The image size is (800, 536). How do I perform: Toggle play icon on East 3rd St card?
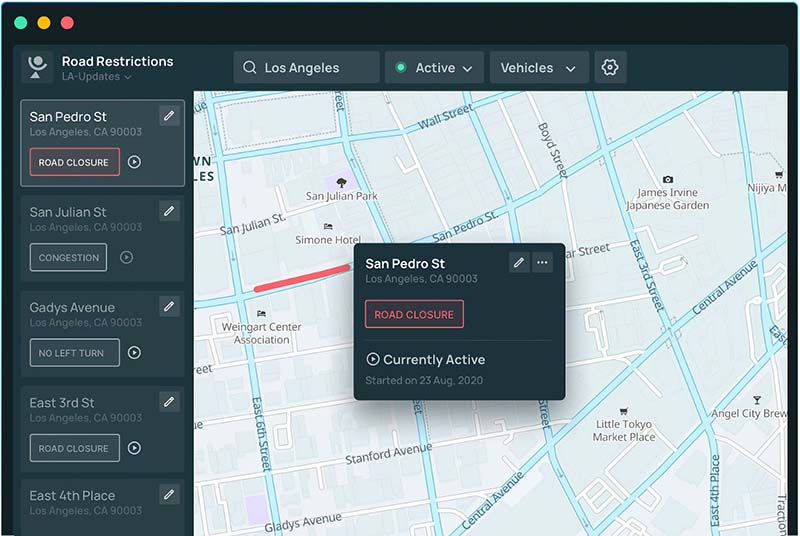(x=134, y=448)
